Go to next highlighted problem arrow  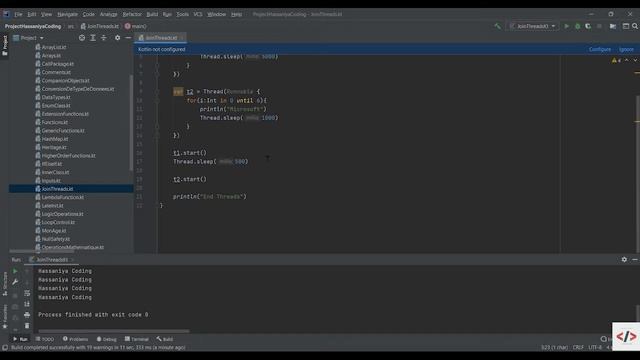[x=635, y=60]
